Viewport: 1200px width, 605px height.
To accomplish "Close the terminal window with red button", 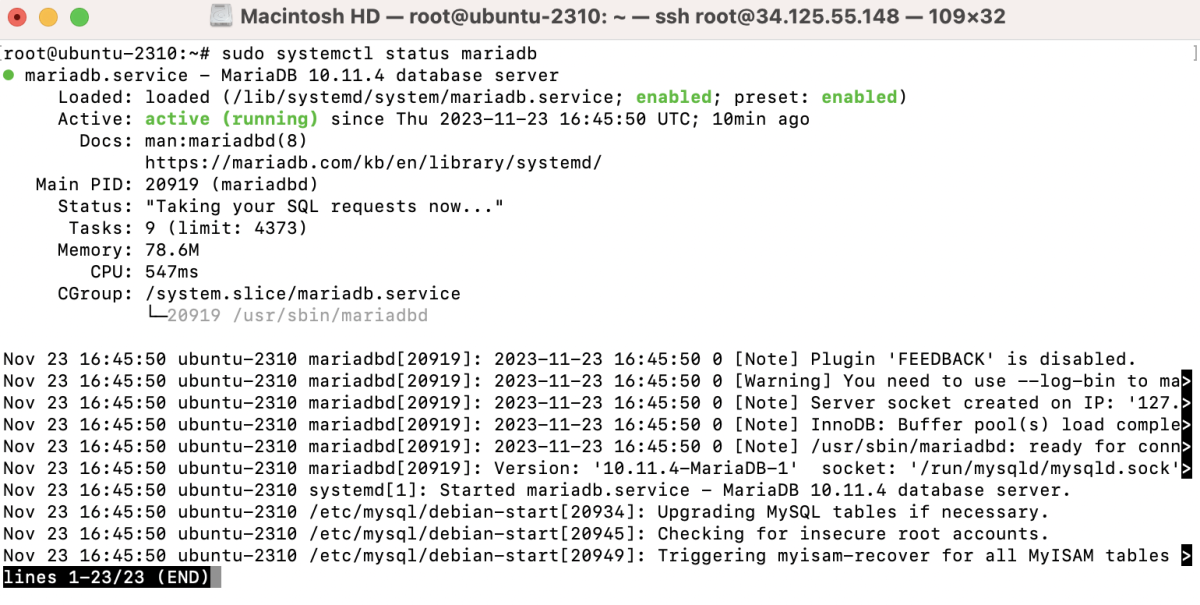I will (19, 17).
